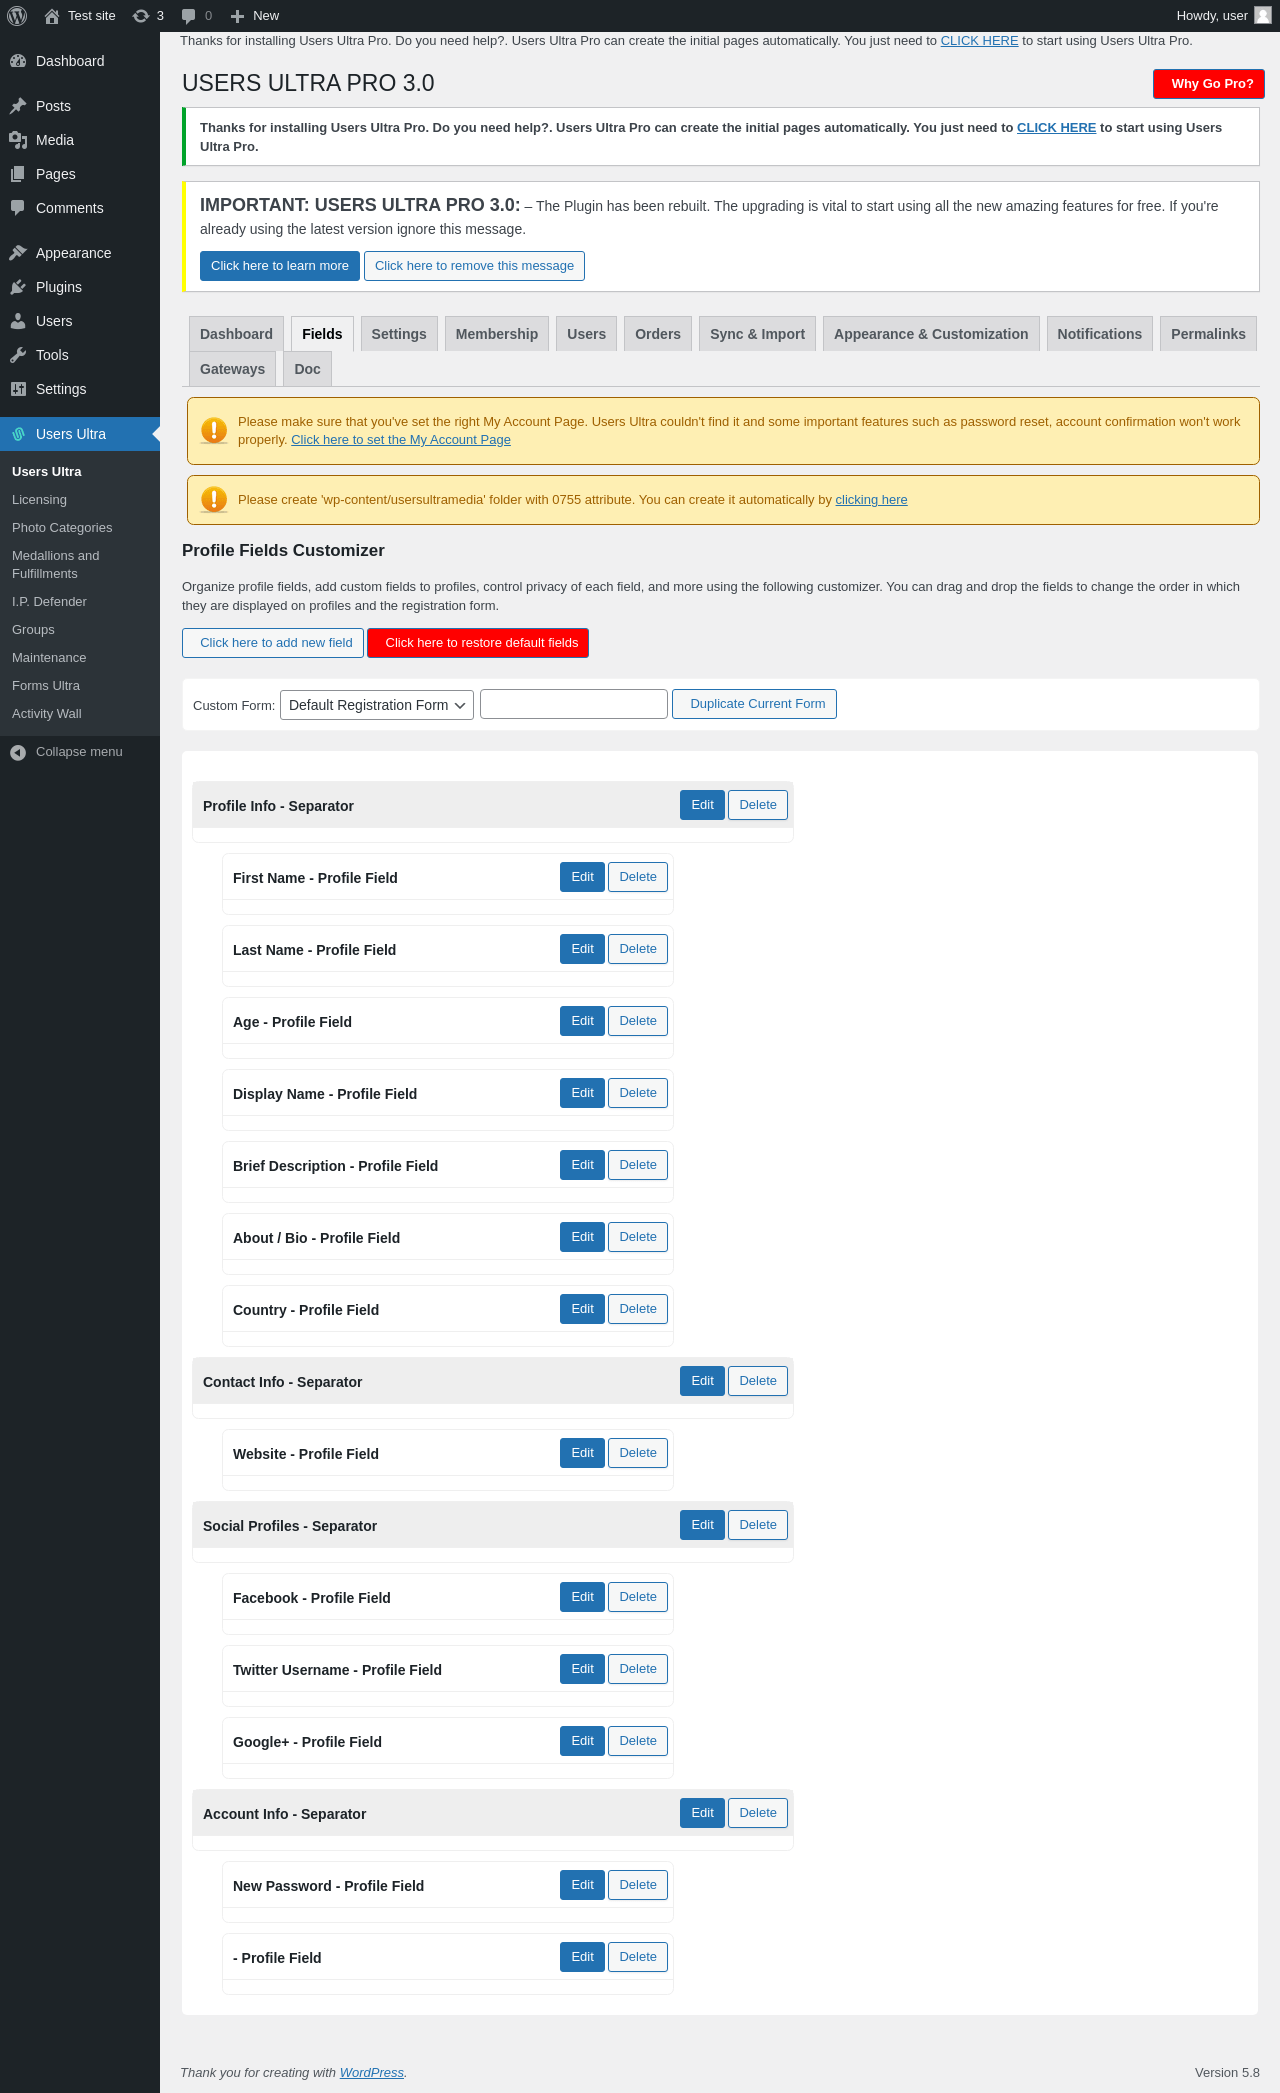Open the Membership tab

497,334
